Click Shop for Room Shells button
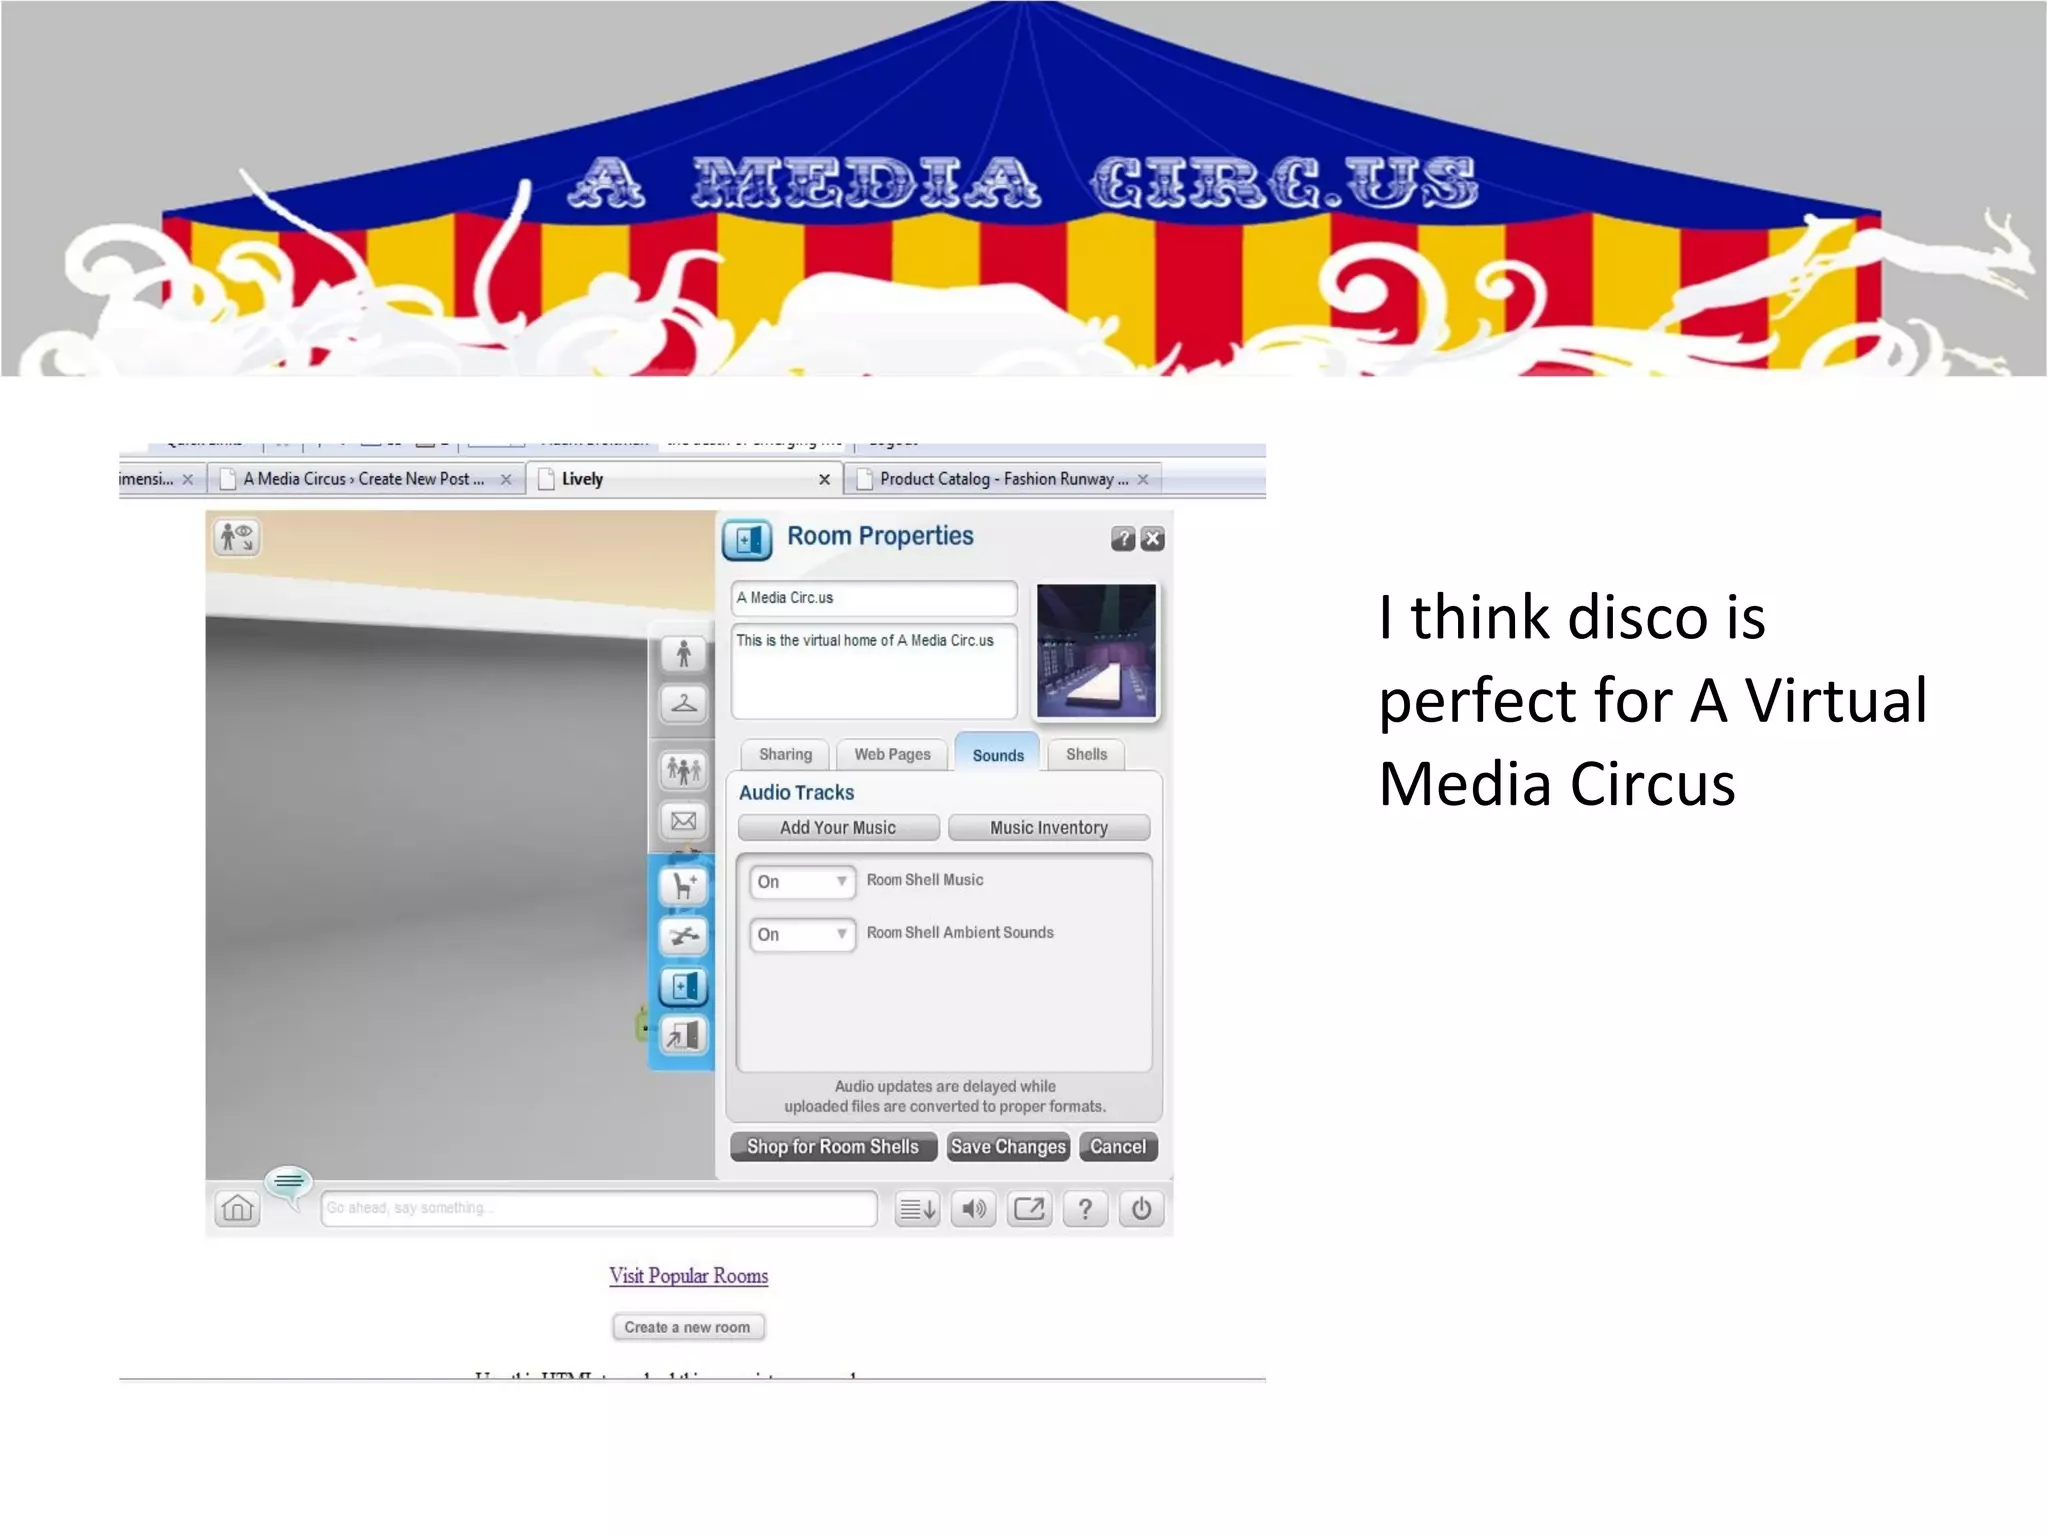Image resolution: width=2048 pixels, height=1536 pixels. 833,1147
